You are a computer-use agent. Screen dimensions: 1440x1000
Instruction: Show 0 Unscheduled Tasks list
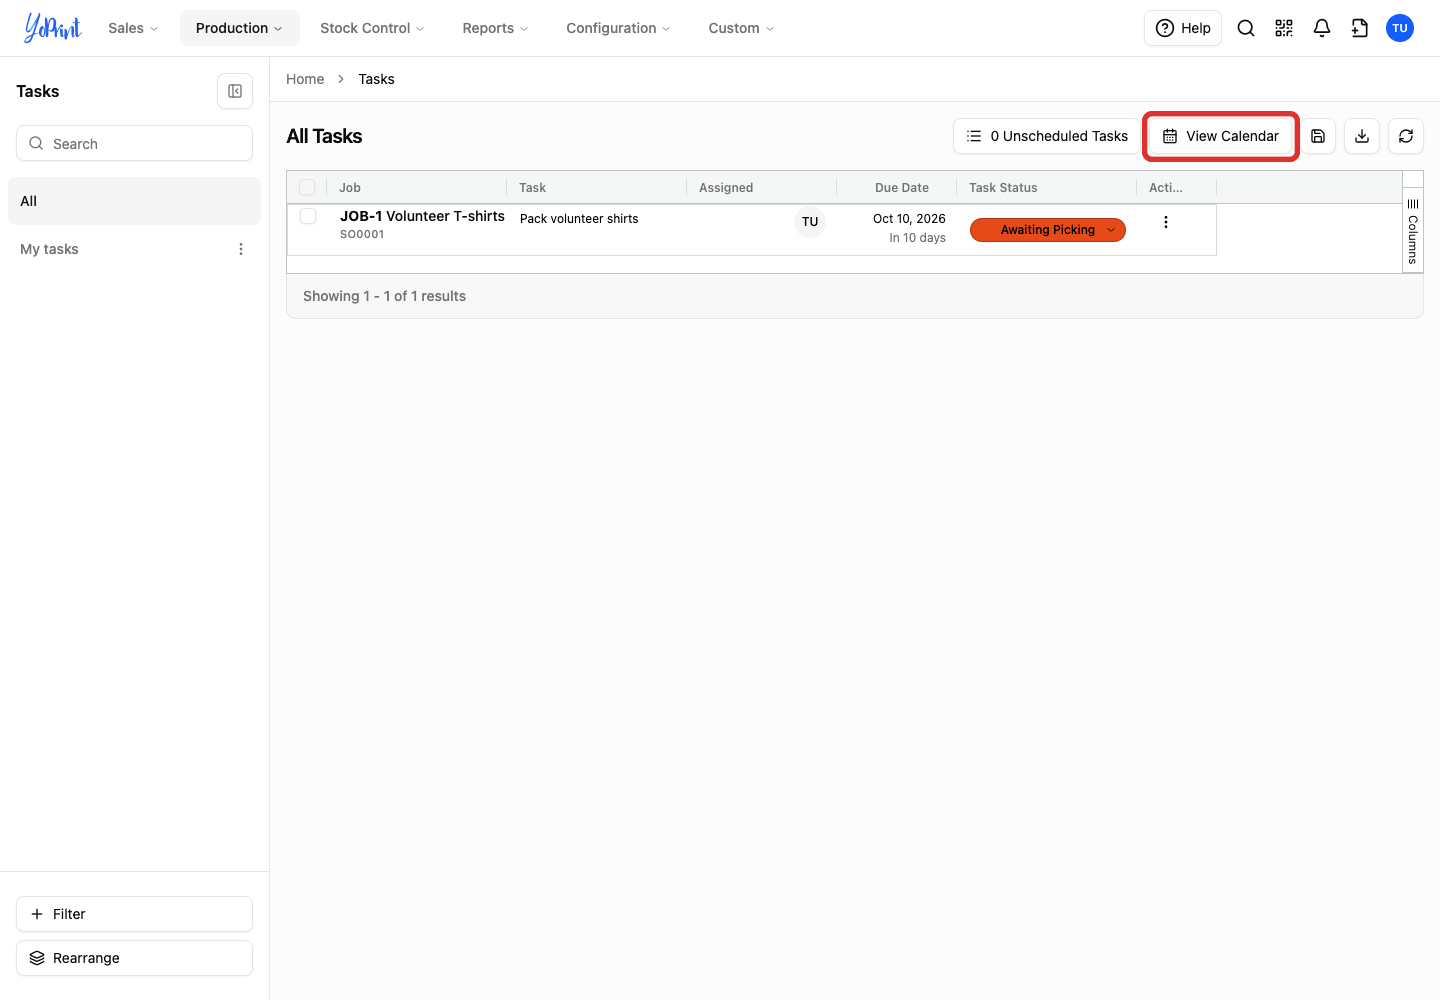click(1046, 136)
